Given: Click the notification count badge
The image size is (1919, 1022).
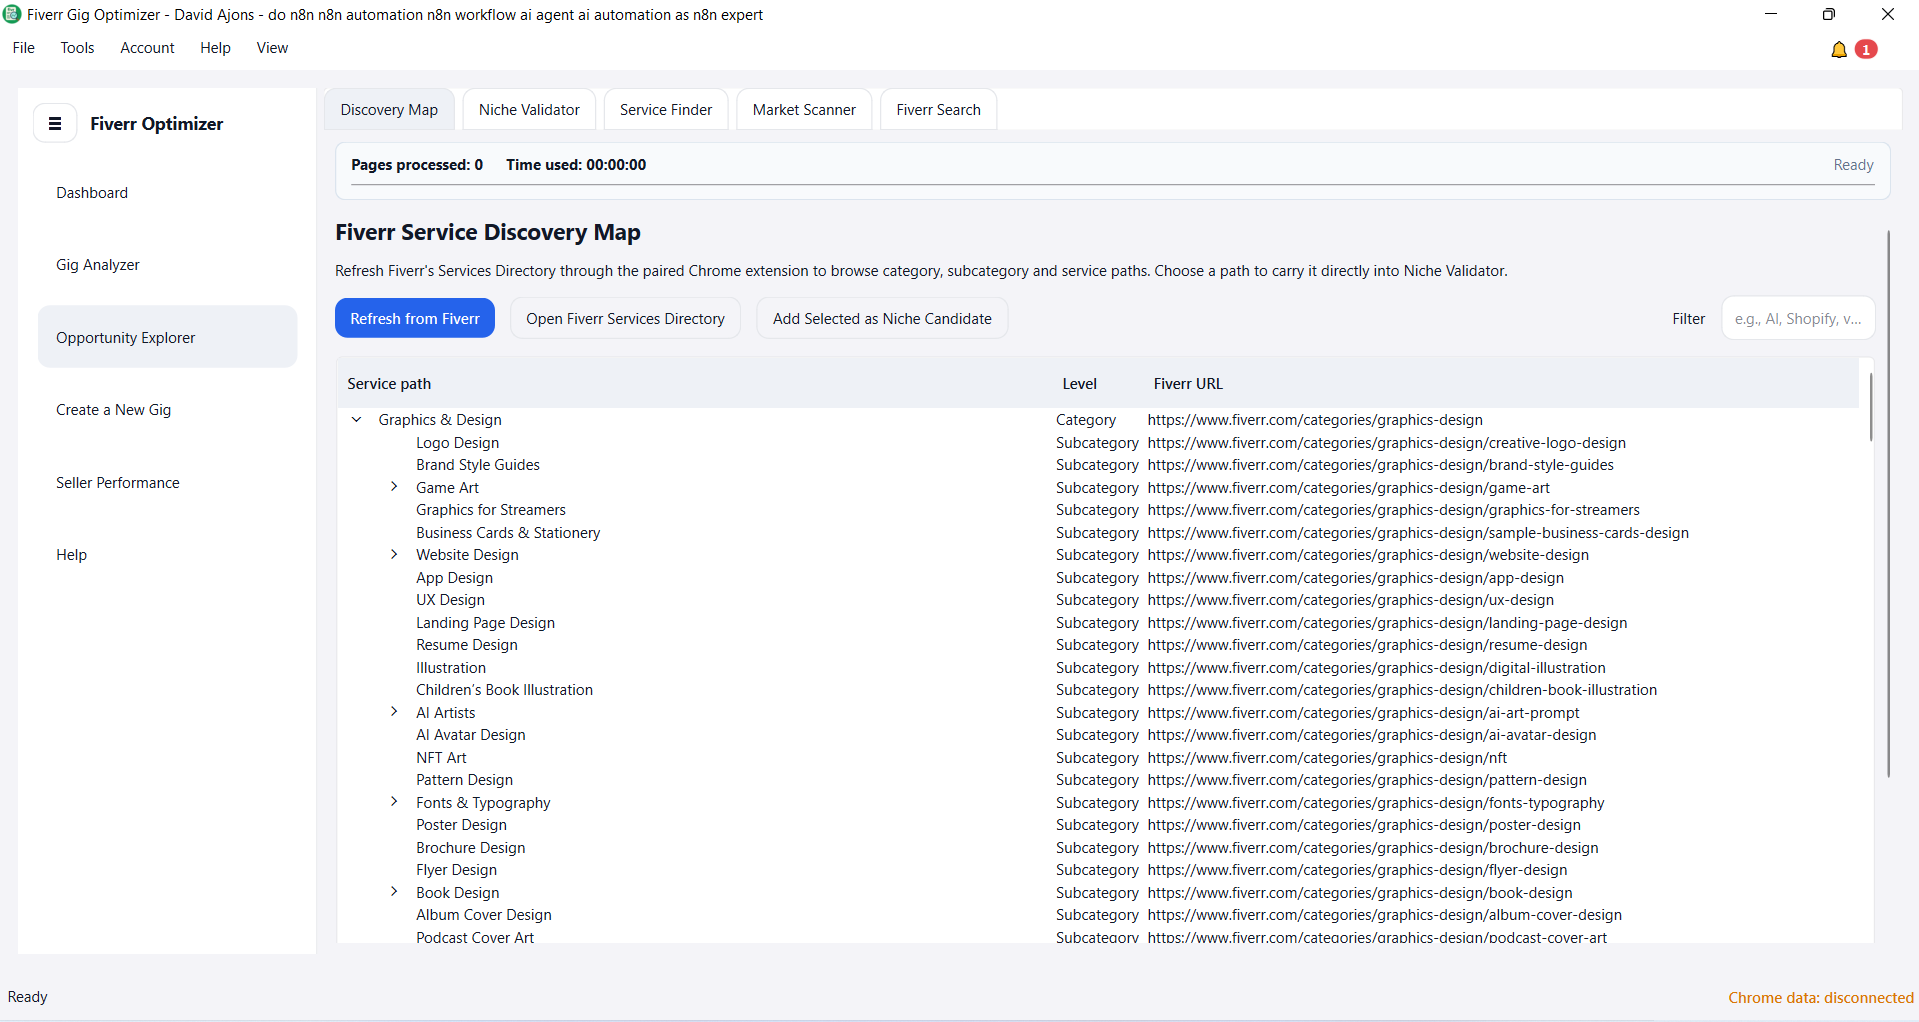Looking at the screenshot, I should coord(1866,49).
